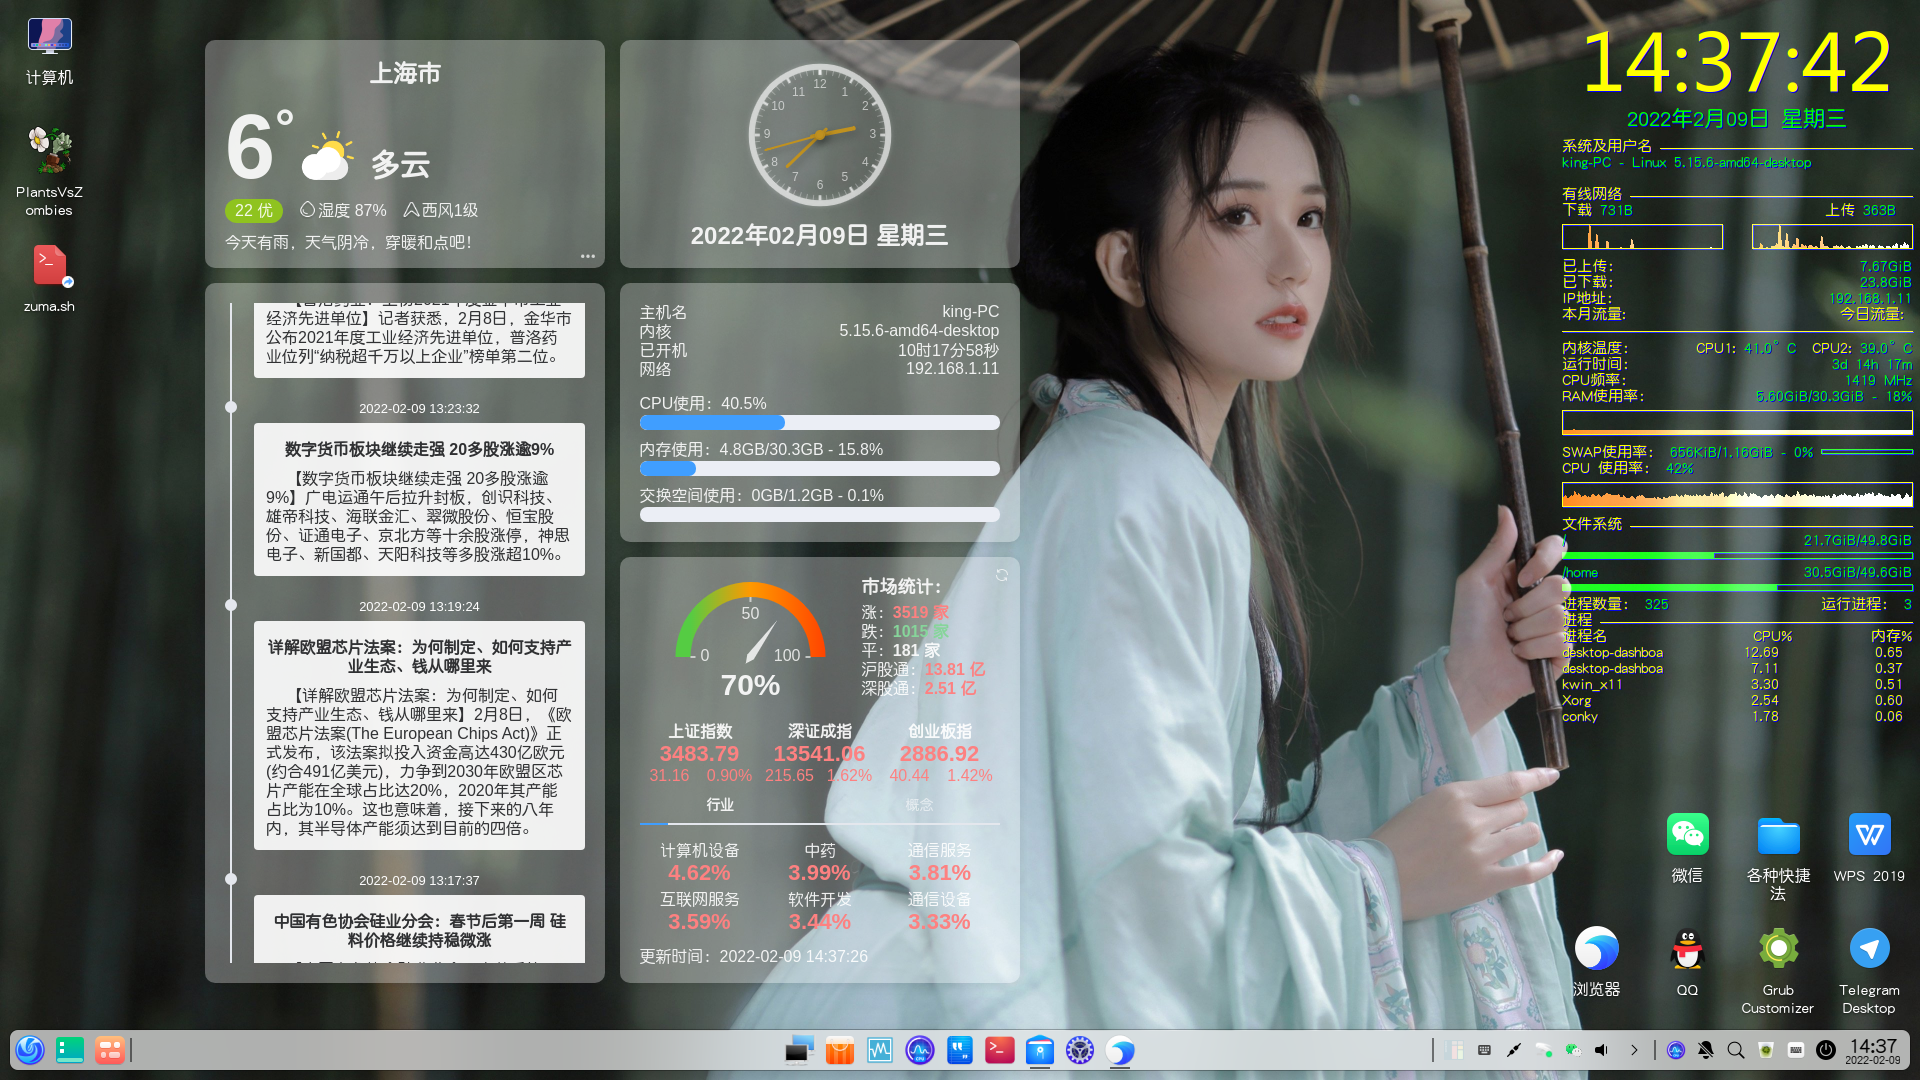Open the Konsole terminal from the taskbar
The image size is (1920, 1080).
999,1050
